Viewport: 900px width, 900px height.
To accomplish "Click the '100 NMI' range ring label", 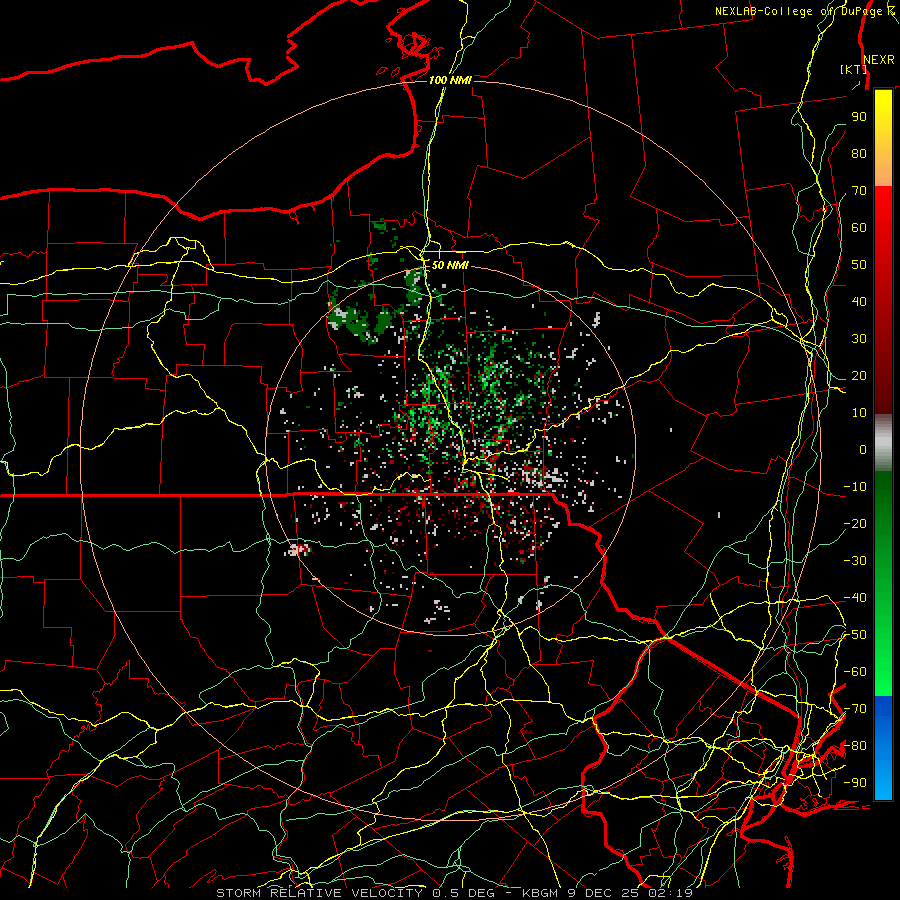I will [x=450, y=80].
